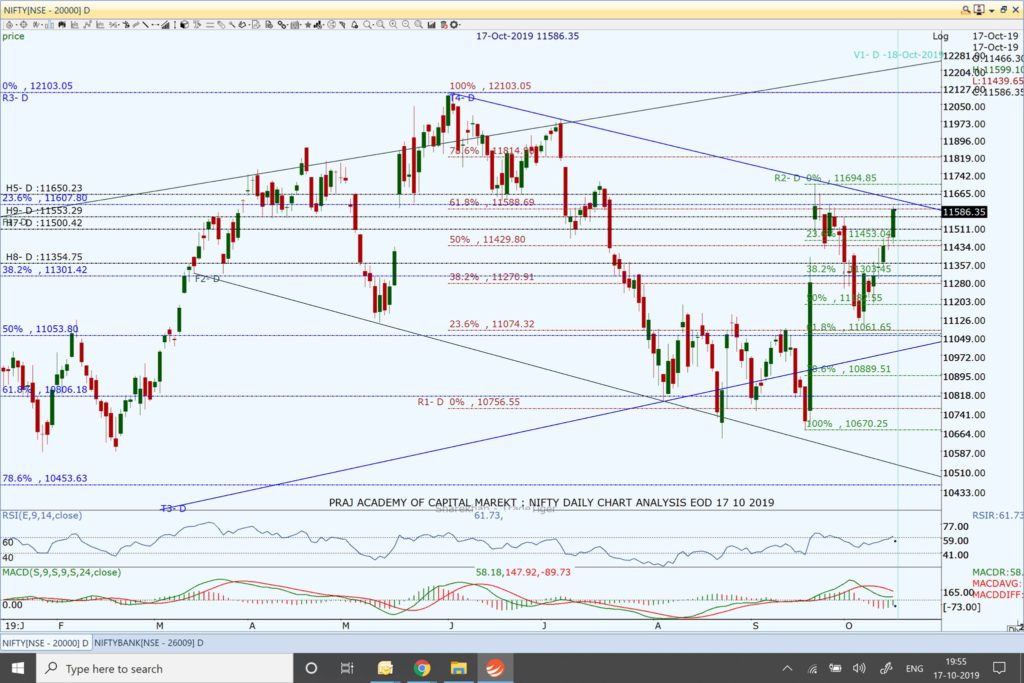The width and height of the screenshot is (1024, 683).
Task: Select the trend line drawing tool
Action: 145,25
